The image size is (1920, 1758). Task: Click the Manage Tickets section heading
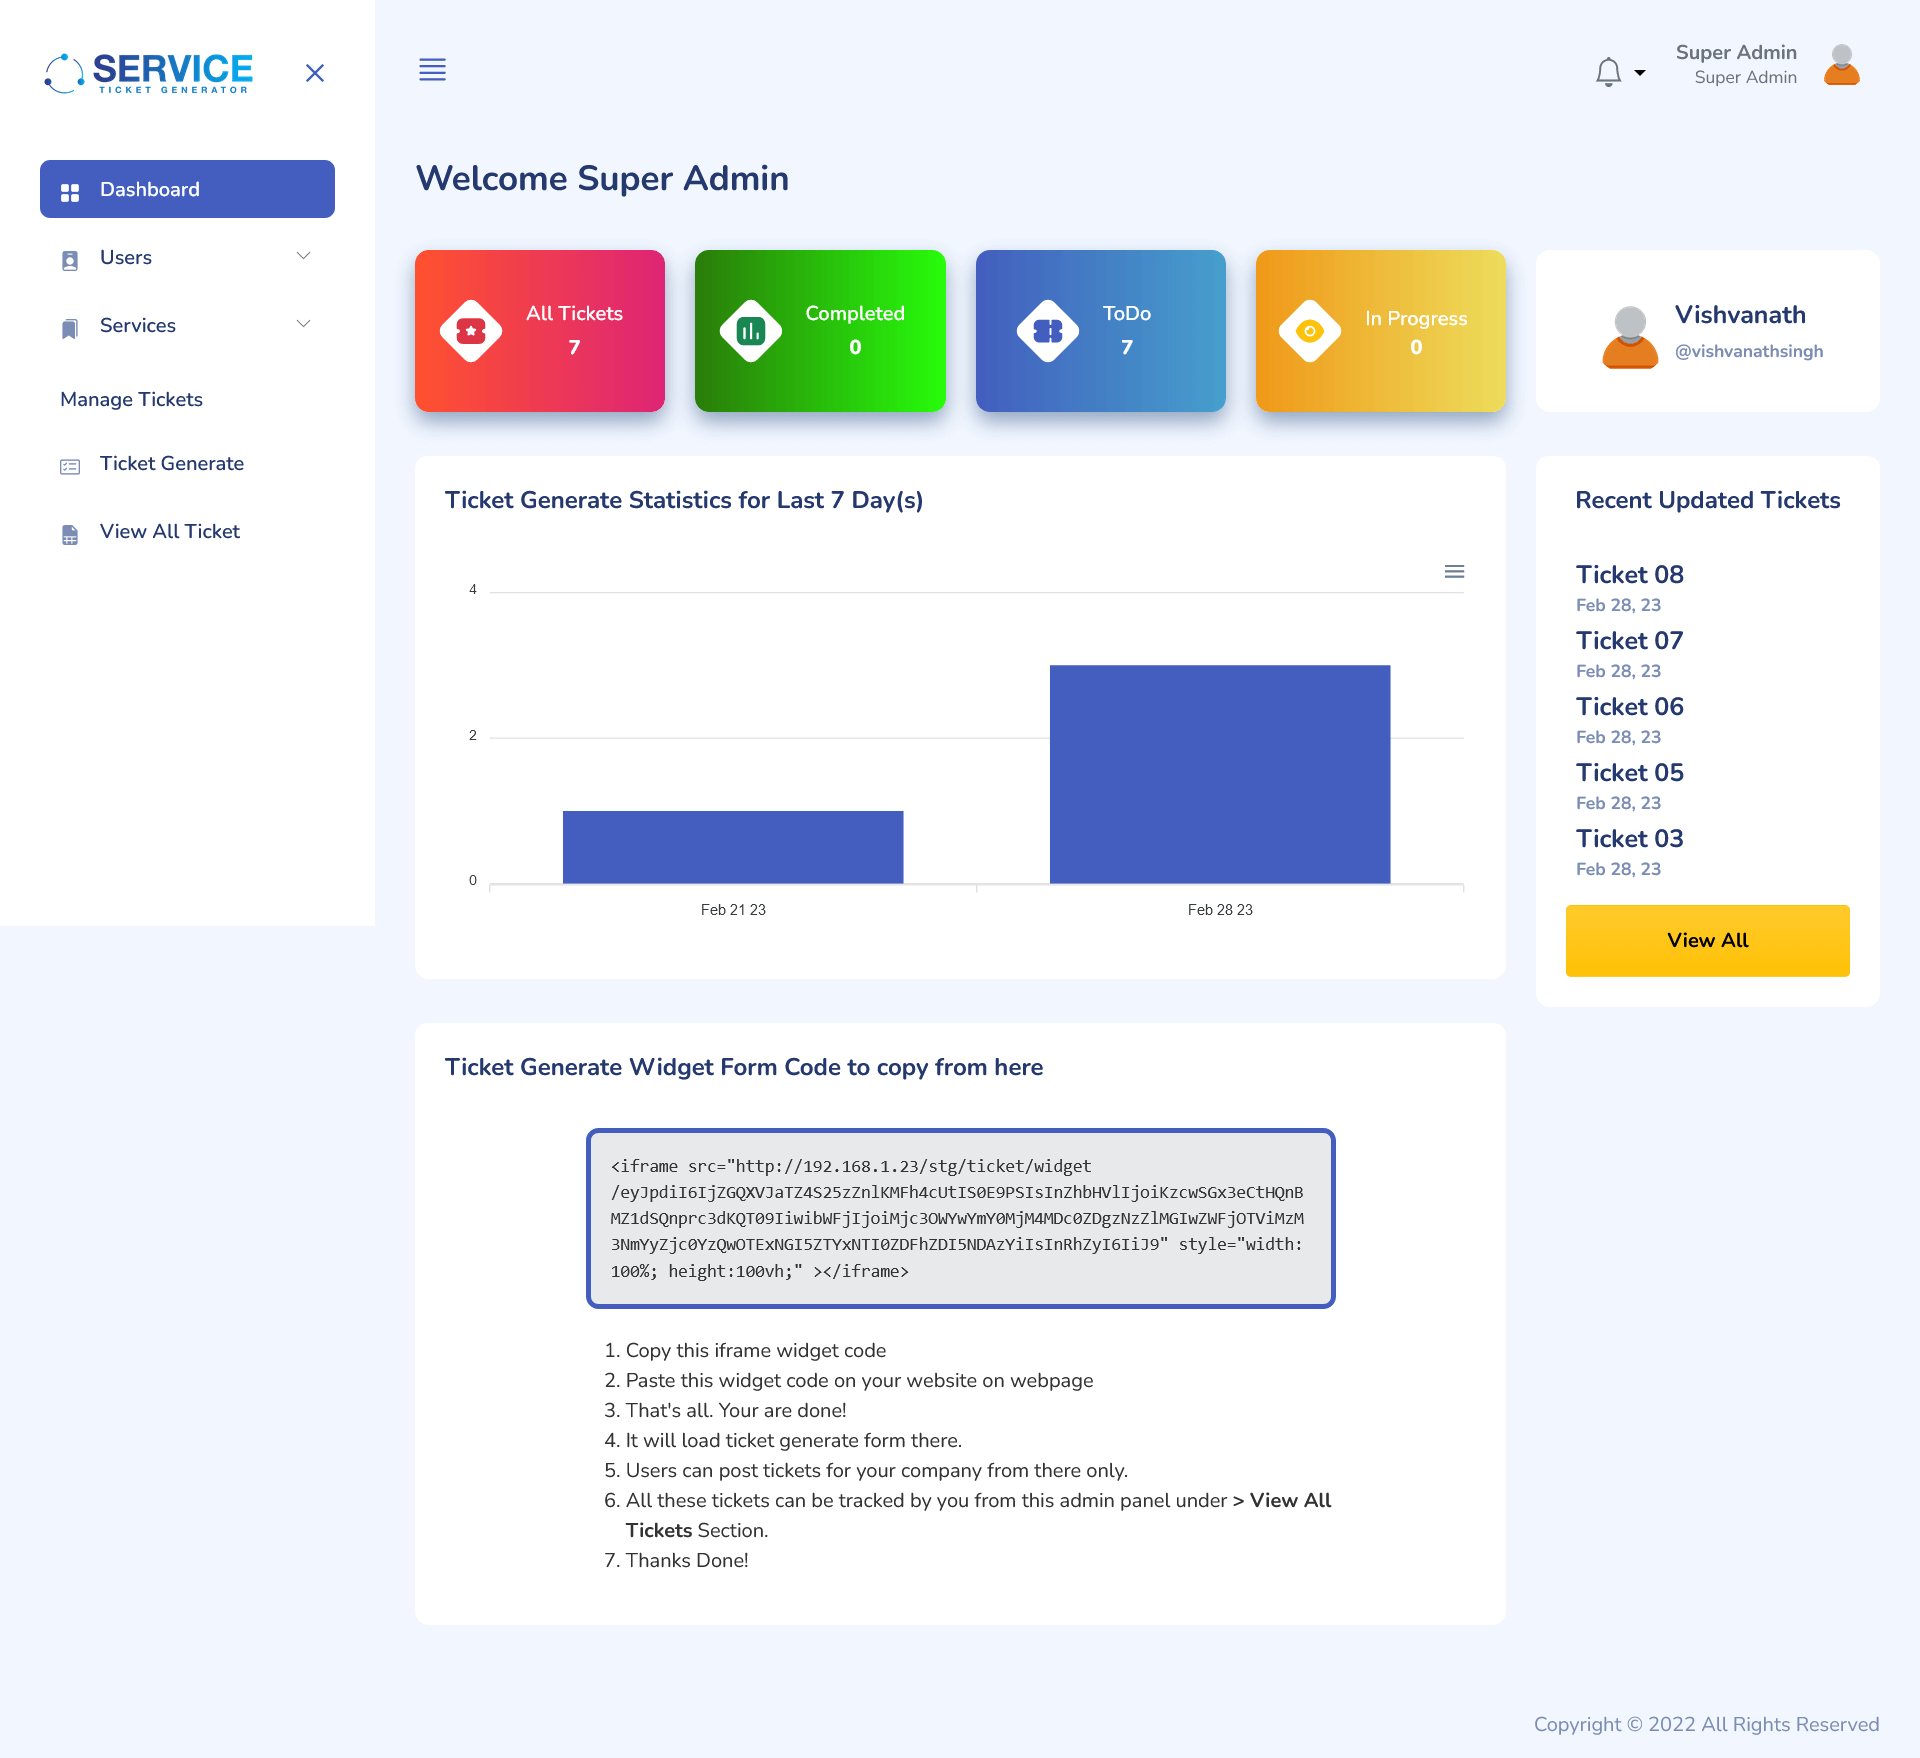point(131,399)
